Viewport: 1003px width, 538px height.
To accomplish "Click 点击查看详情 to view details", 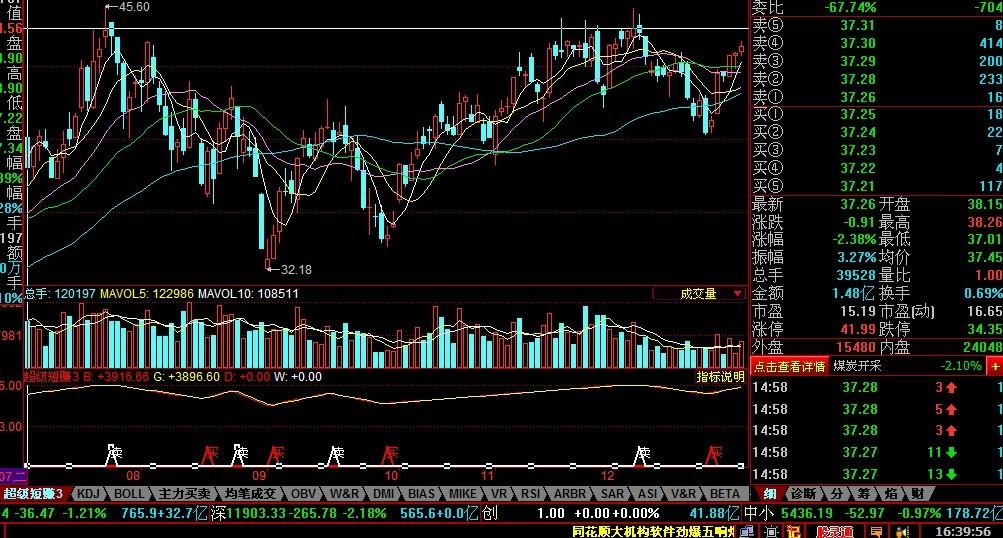I will (789, 366).
